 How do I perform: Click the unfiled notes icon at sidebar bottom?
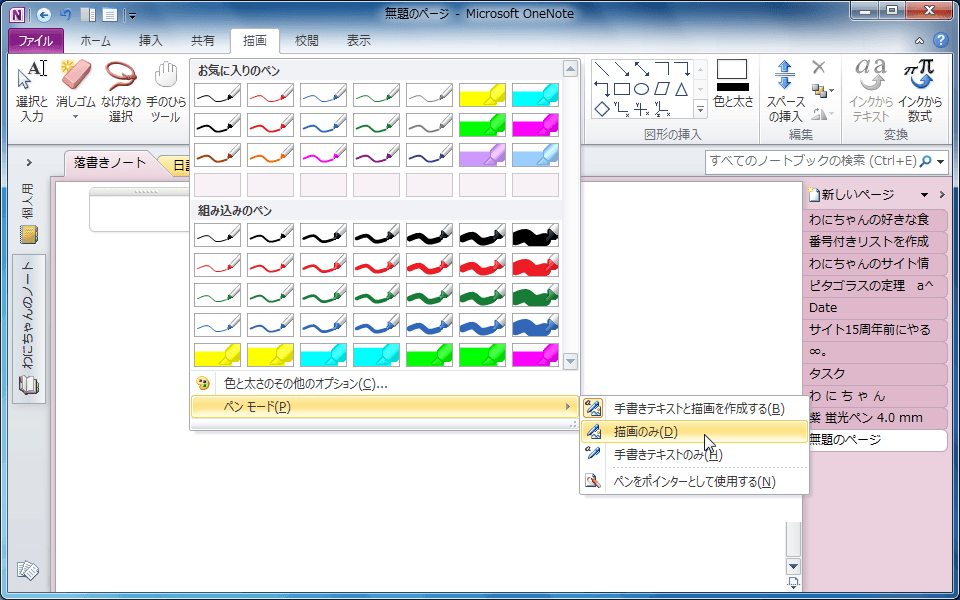coord(28,571)
